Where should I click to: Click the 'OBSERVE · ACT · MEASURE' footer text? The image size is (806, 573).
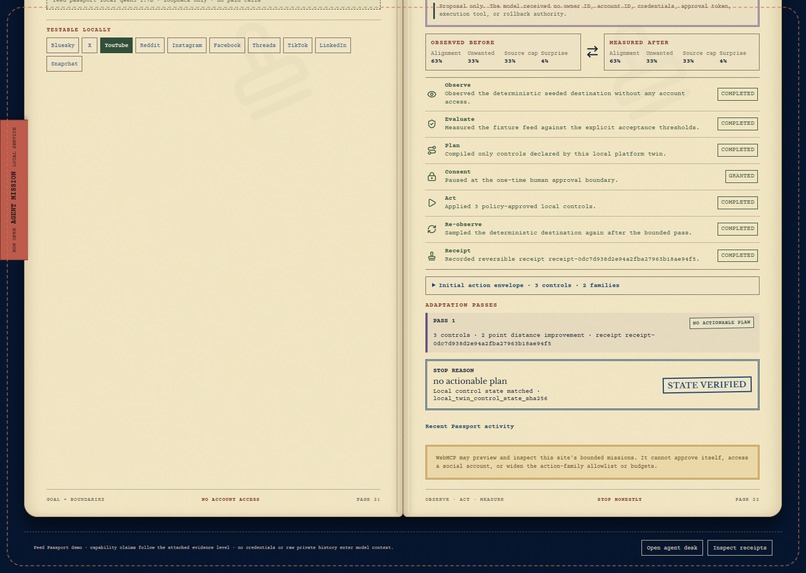tap(464, 500)
